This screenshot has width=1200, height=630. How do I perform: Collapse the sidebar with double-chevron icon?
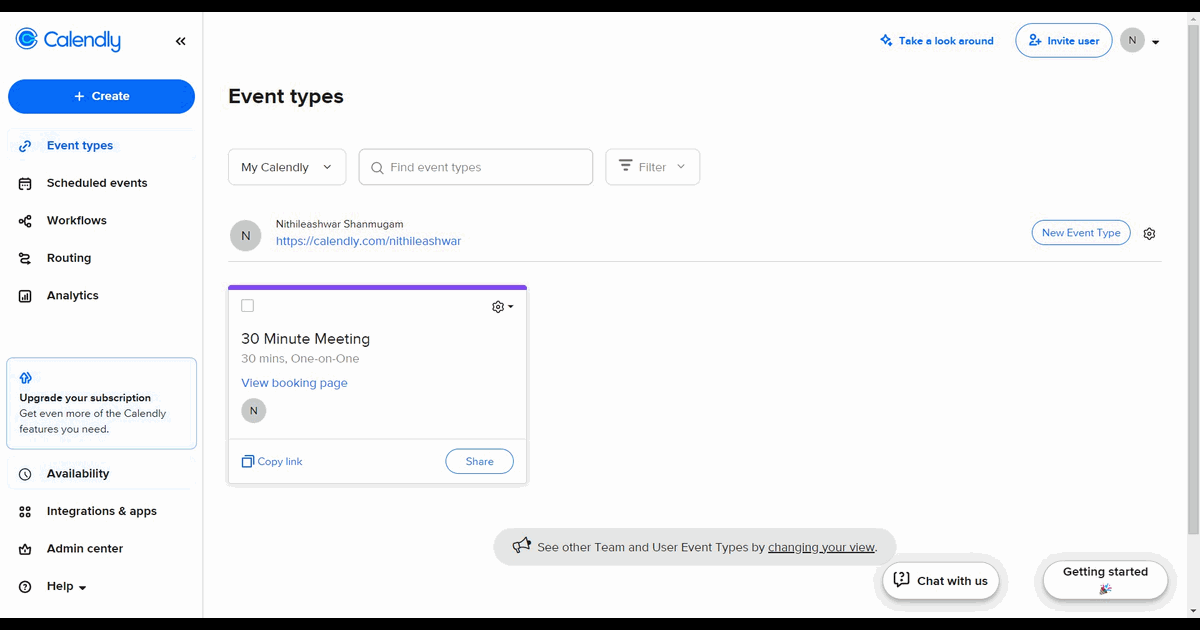click(181, 41)
